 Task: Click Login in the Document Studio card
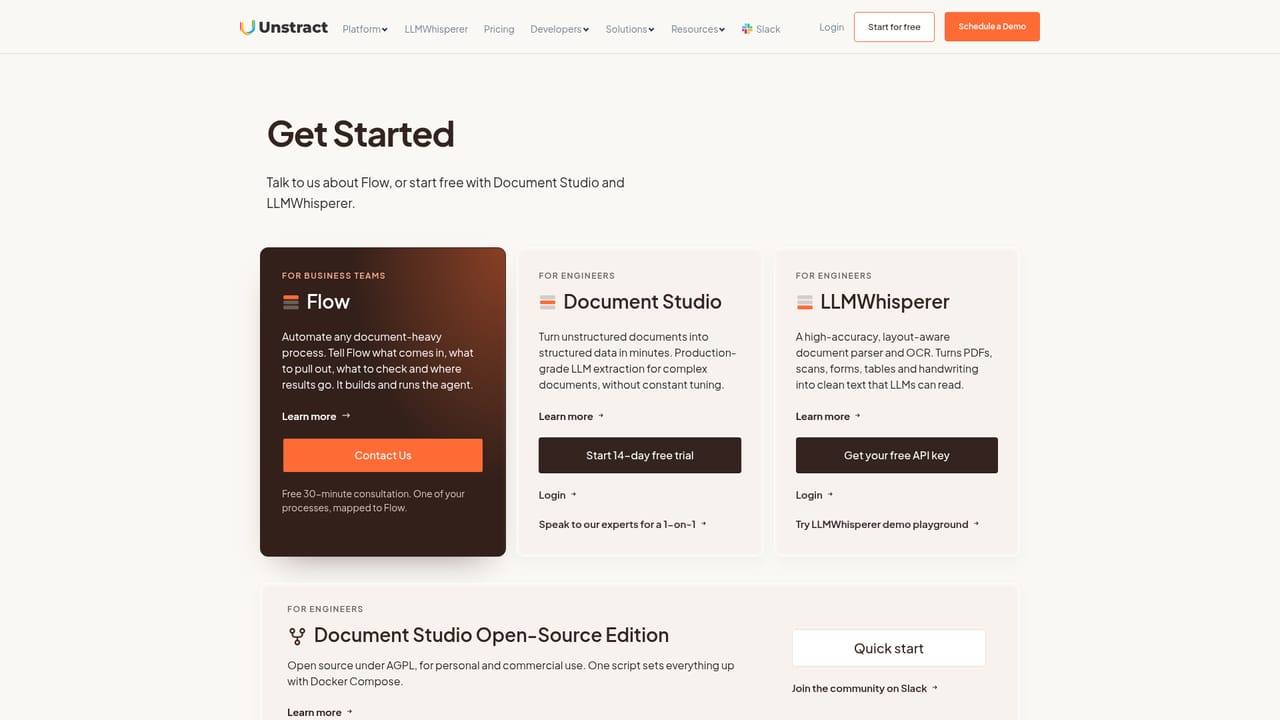tap(558, 495)
